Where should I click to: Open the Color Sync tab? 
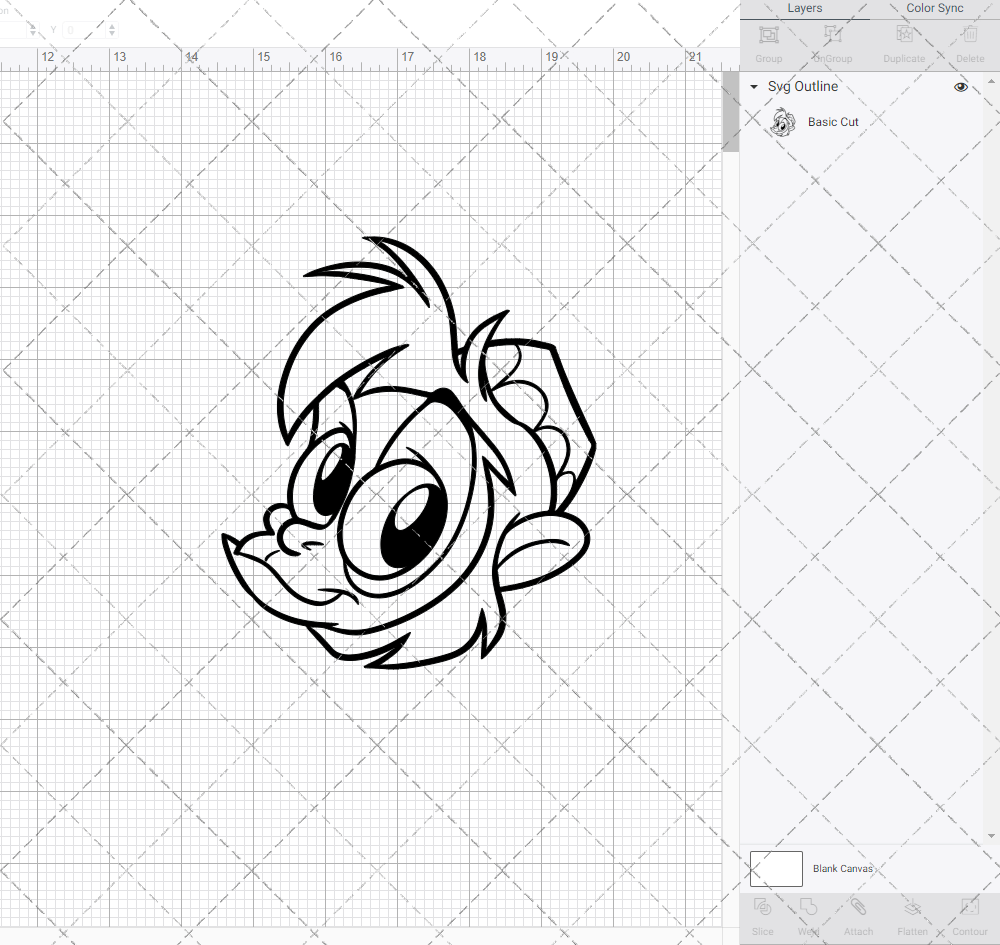tap(934, 8)
